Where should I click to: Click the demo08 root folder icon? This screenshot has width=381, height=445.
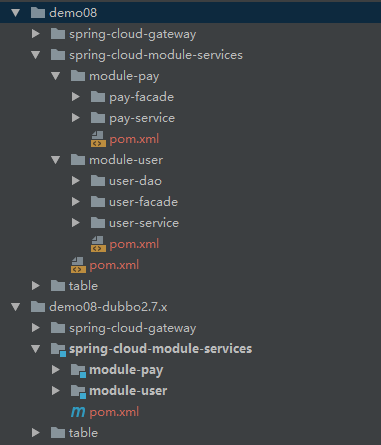pos(38,13)
